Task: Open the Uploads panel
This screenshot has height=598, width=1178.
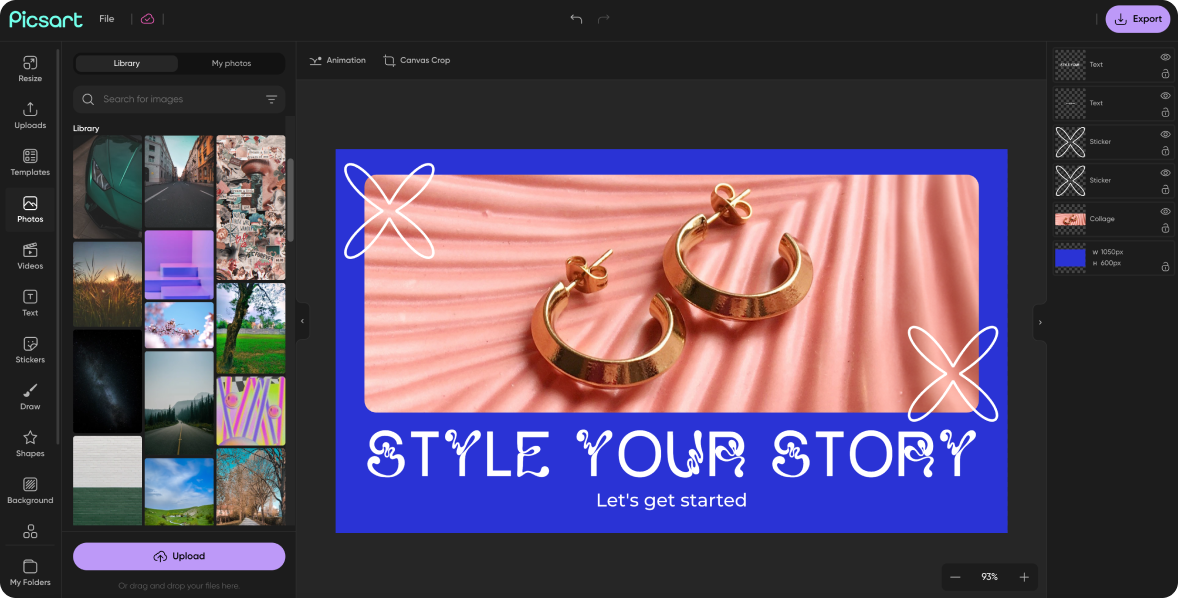Action: coord(30,116)
